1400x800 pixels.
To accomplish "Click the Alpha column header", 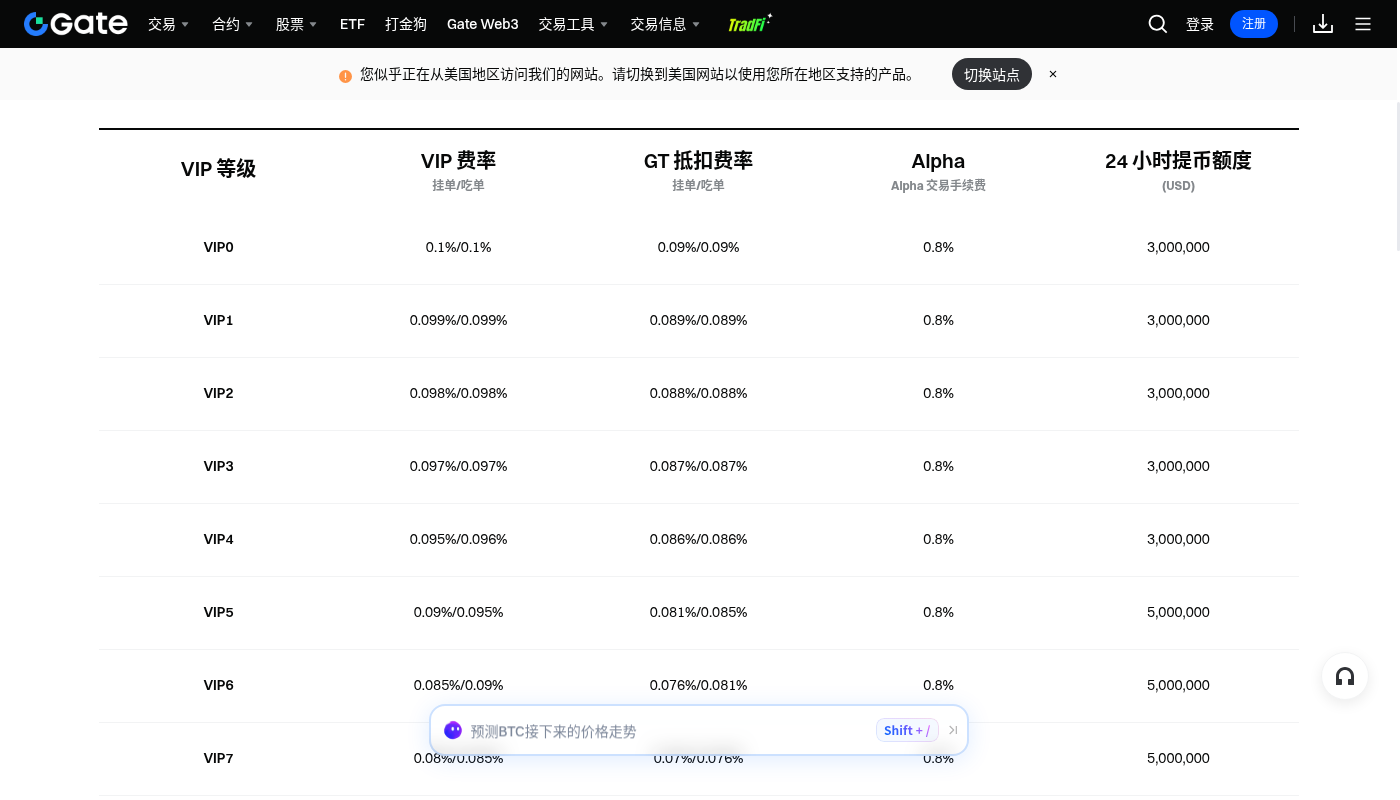I will click(938, 161).
